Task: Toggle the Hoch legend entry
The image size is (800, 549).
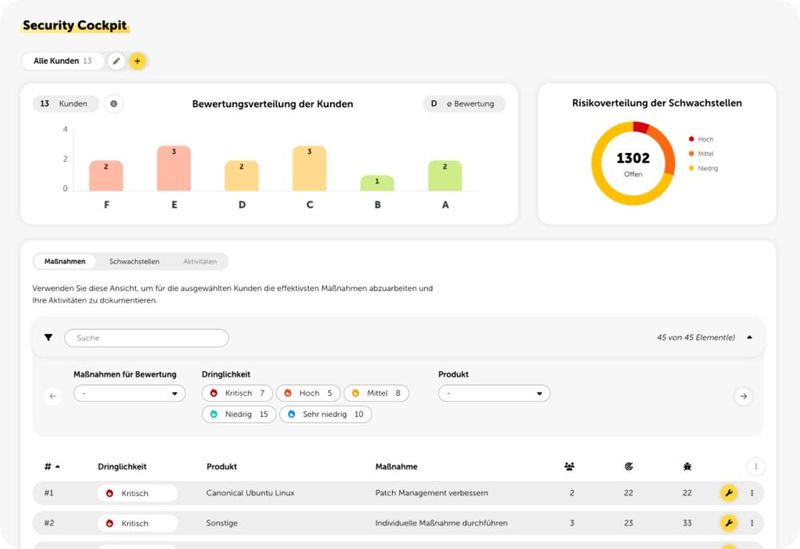Action: click(701, 139)
